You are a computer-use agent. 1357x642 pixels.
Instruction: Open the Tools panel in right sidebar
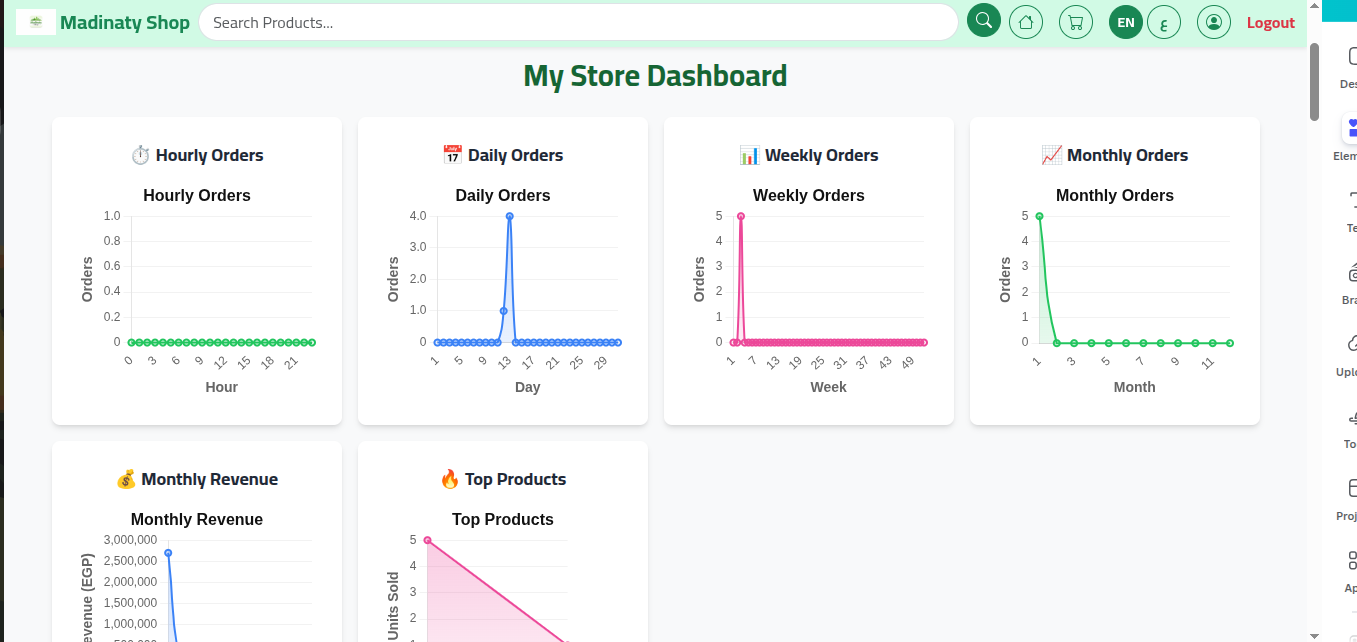click(x=1351, y=424)
